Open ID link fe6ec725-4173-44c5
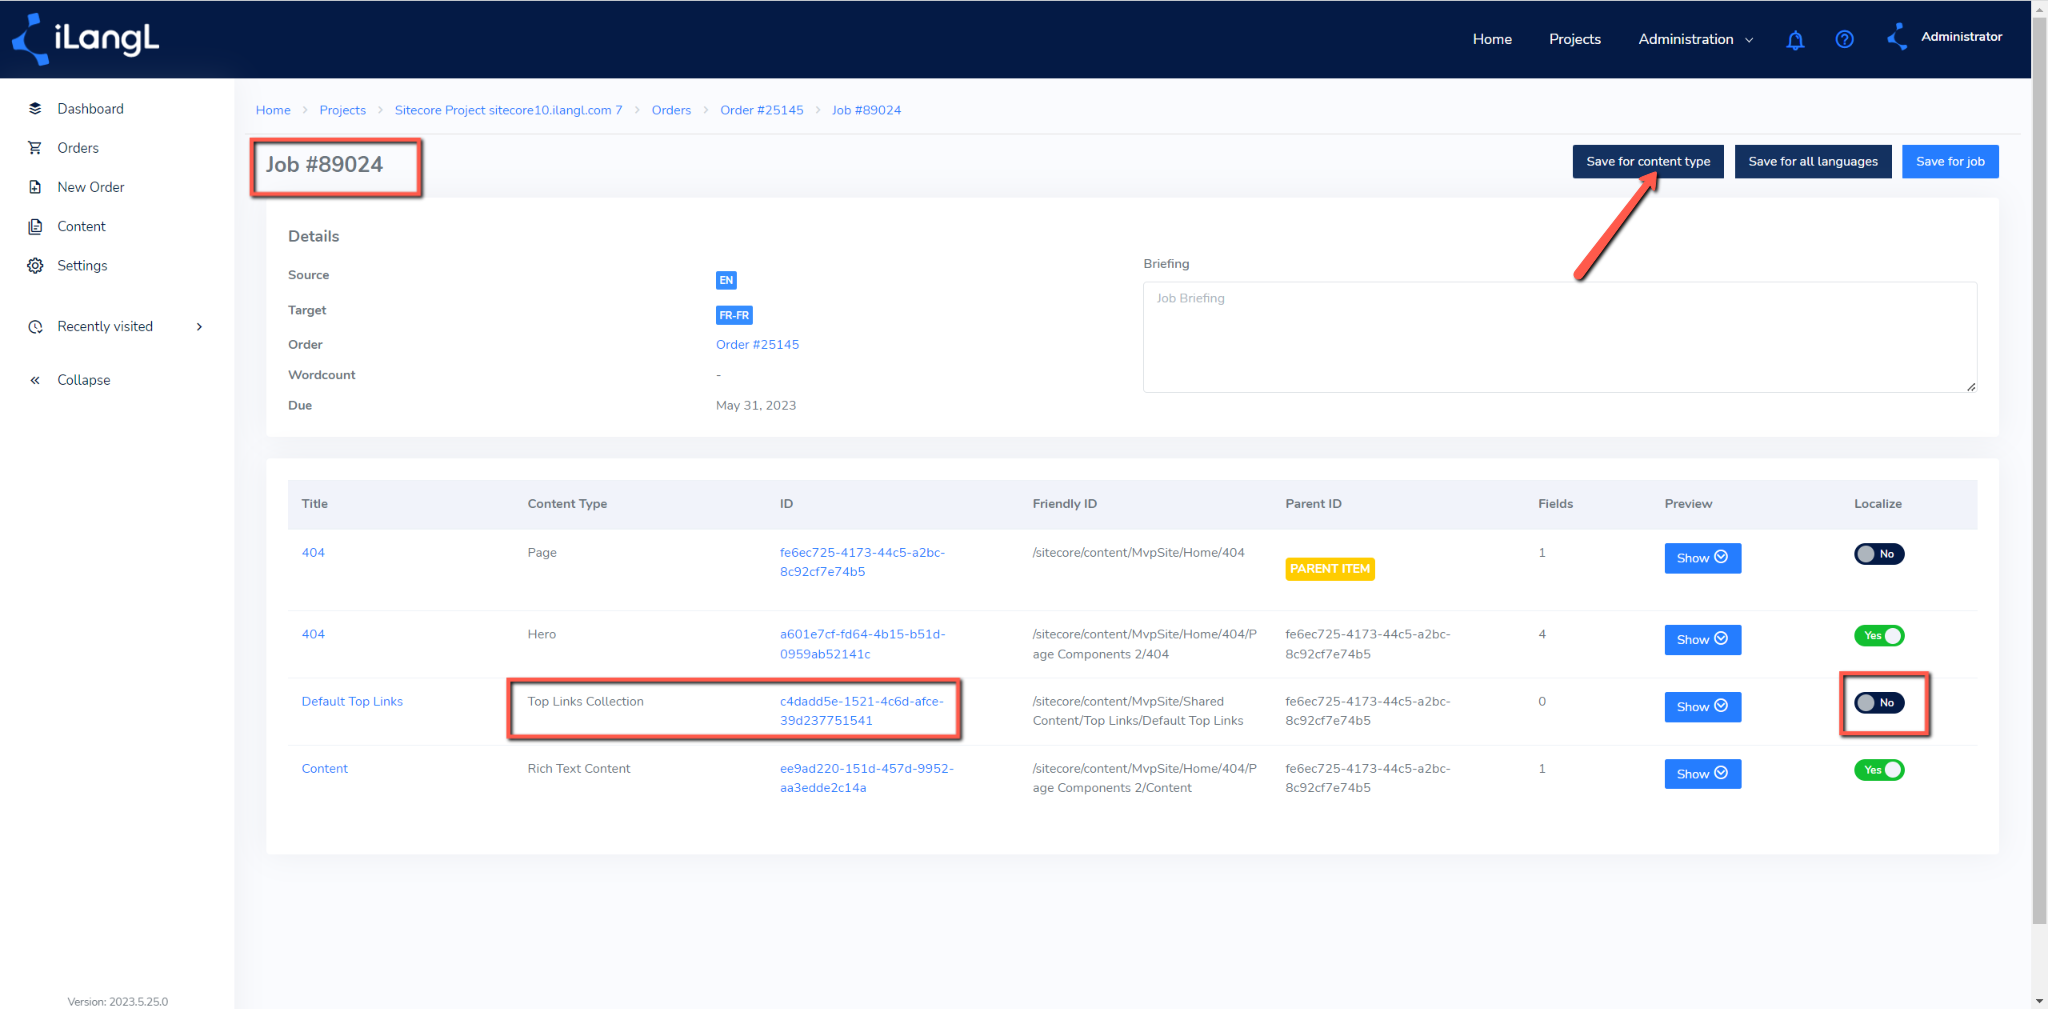This screenshot has width=2048, height=1009. [x=862, y=562]
